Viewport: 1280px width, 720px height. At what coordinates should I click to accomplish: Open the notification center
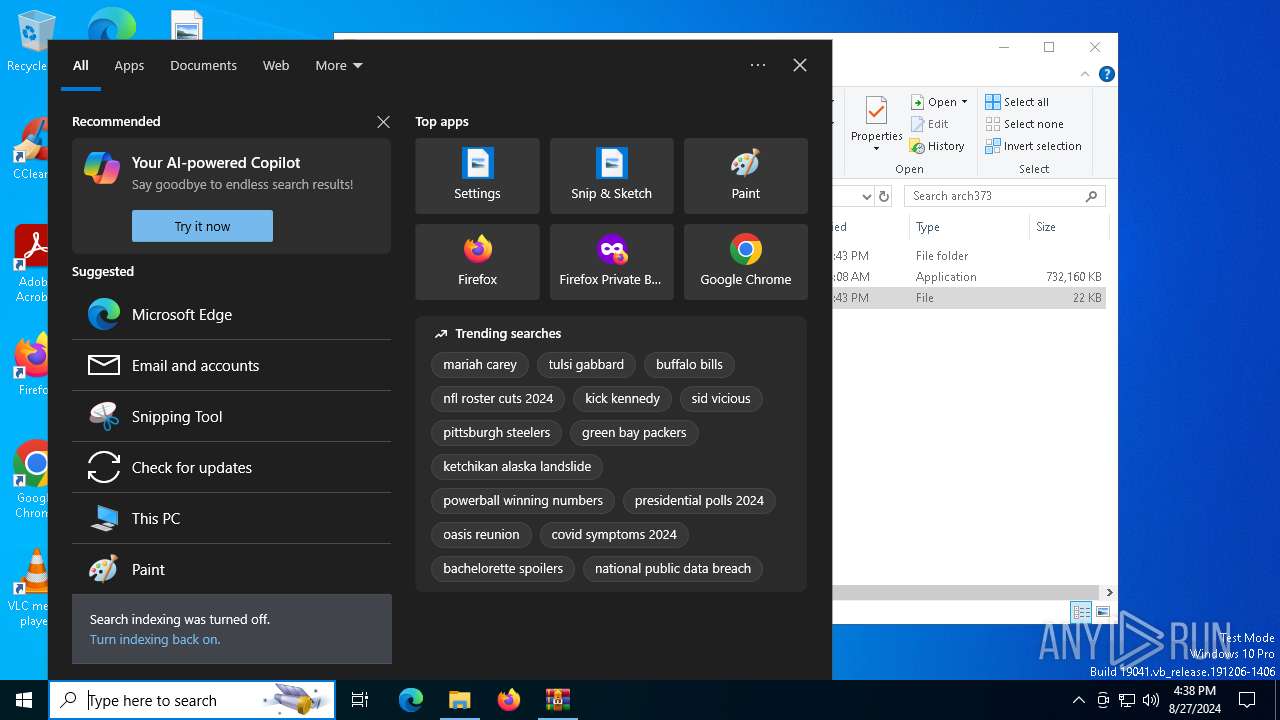tap(1247, 700)
